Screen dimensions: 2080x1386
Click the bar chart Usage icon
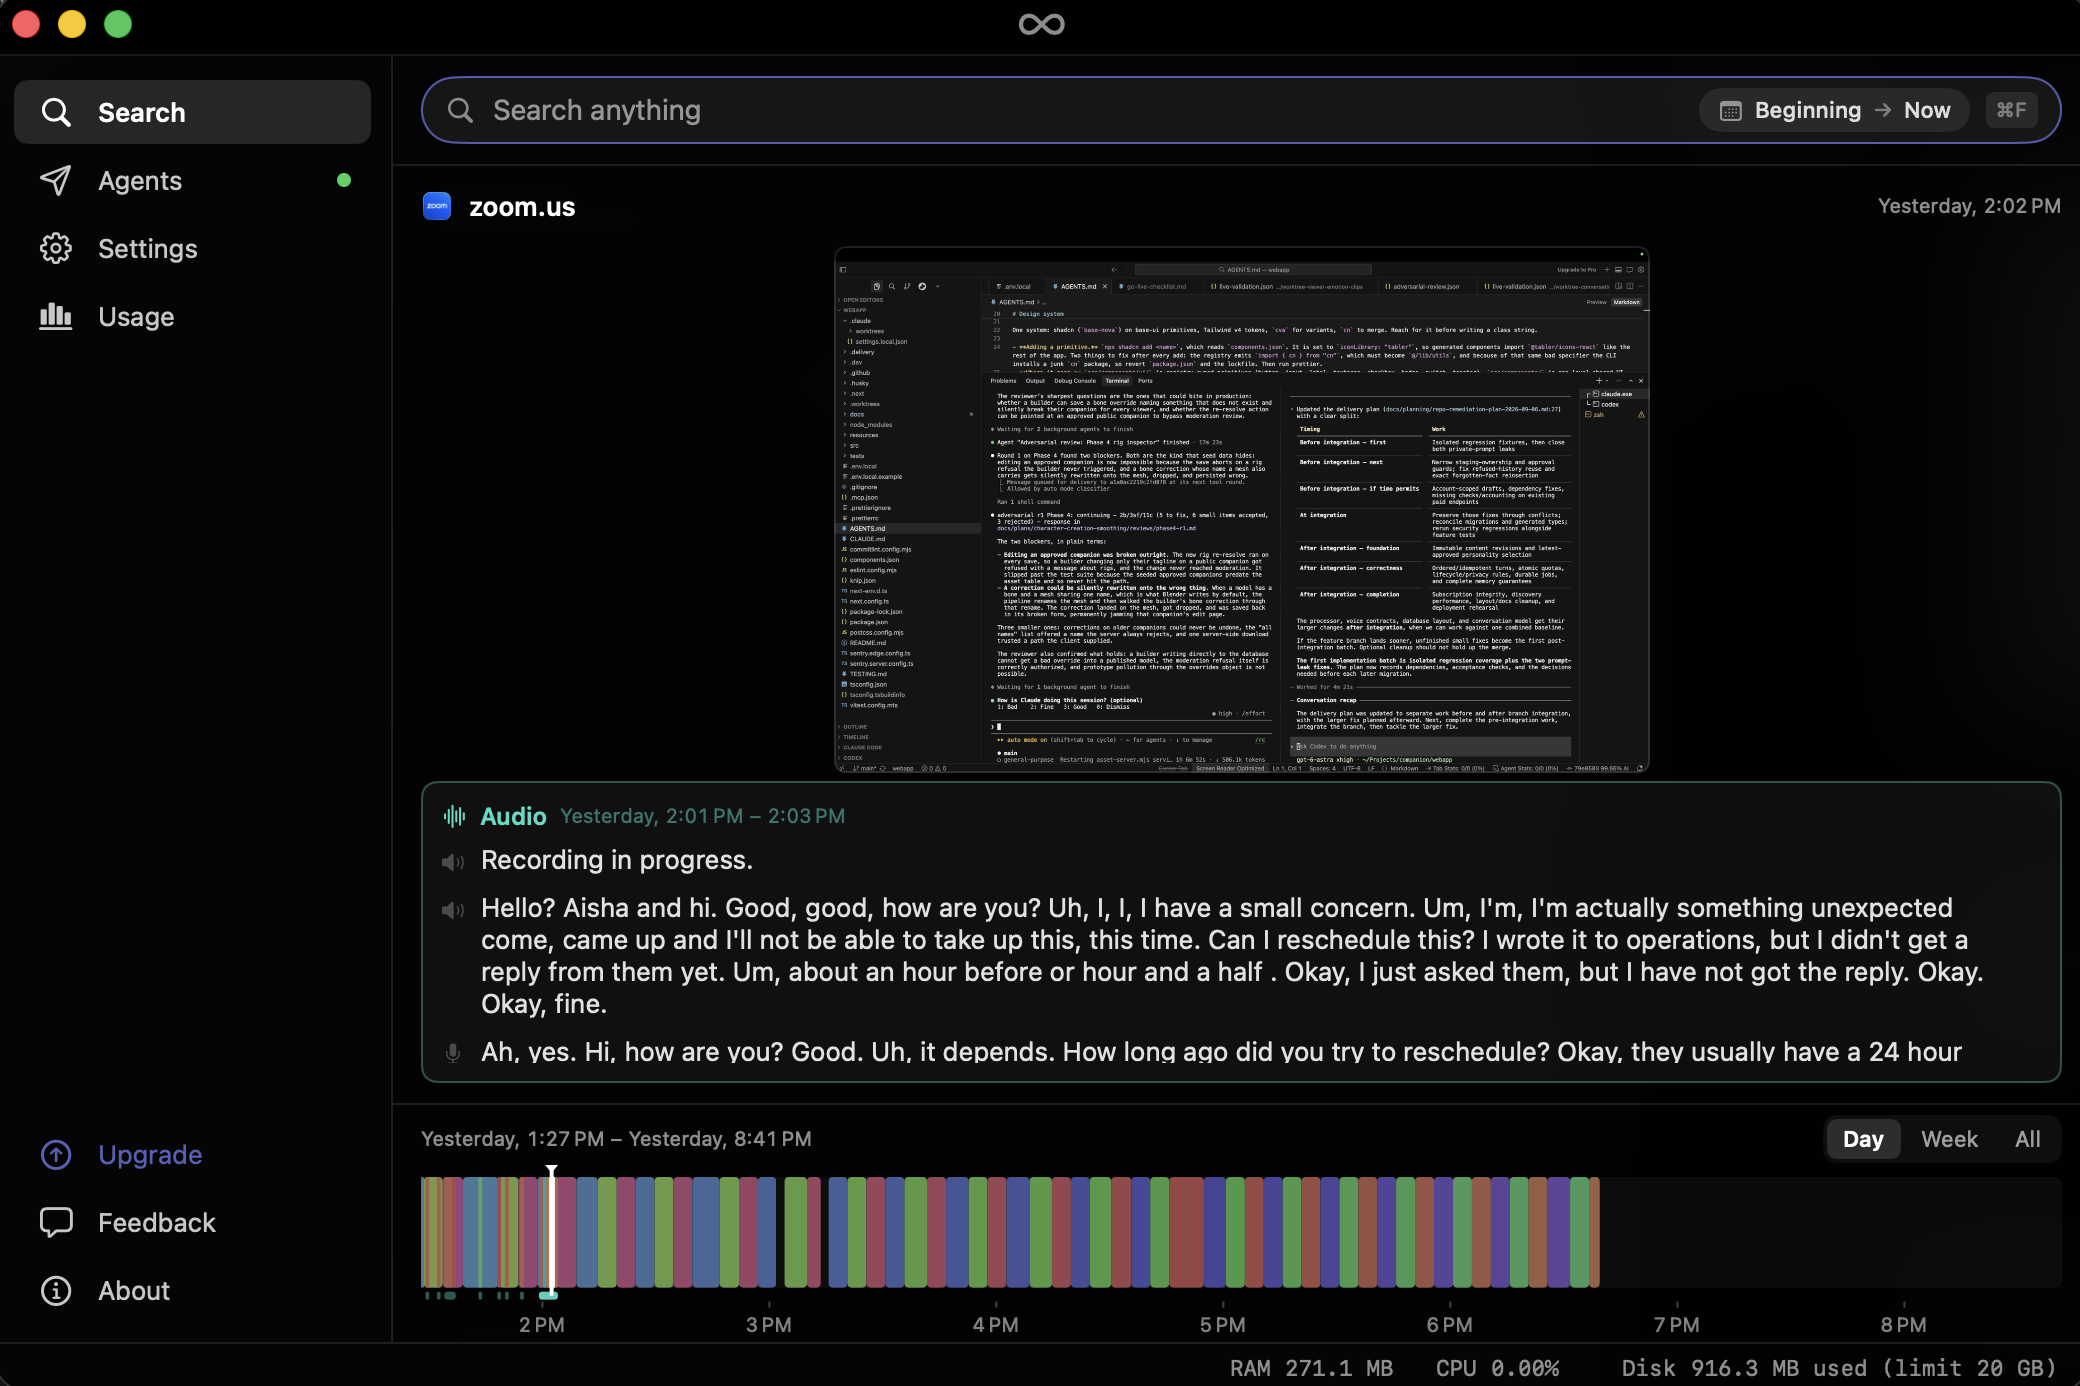[56, 316]
